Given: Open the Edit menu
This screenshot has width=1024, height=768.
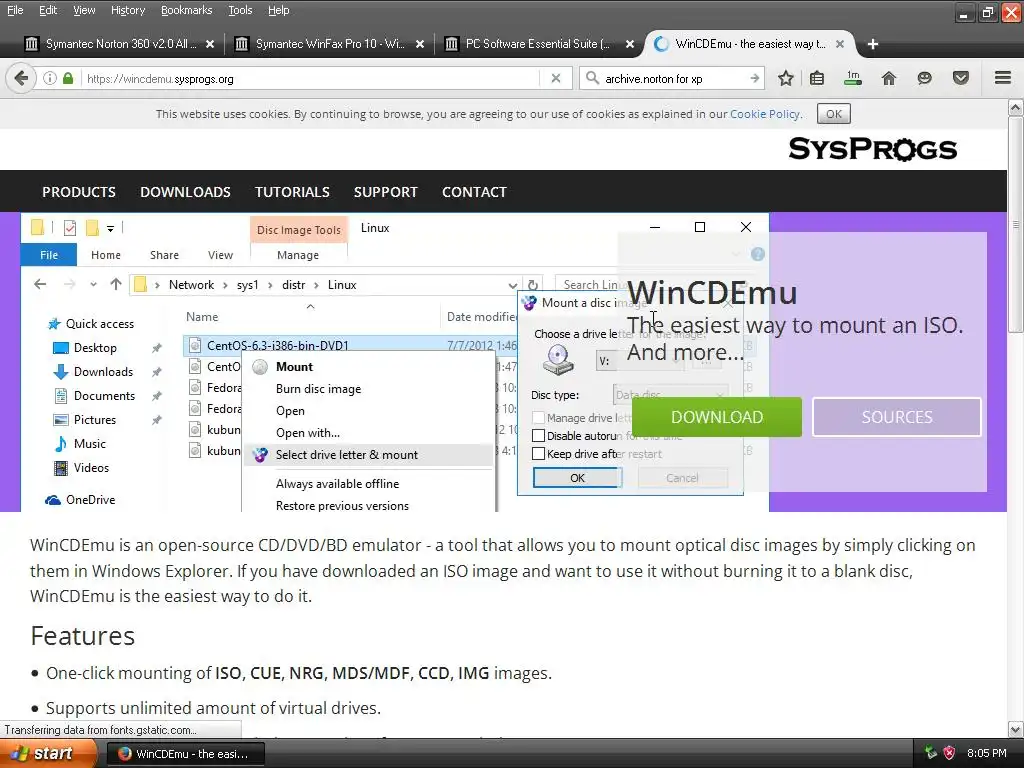Looking at the screenshot, I should (x=48, y=10).
